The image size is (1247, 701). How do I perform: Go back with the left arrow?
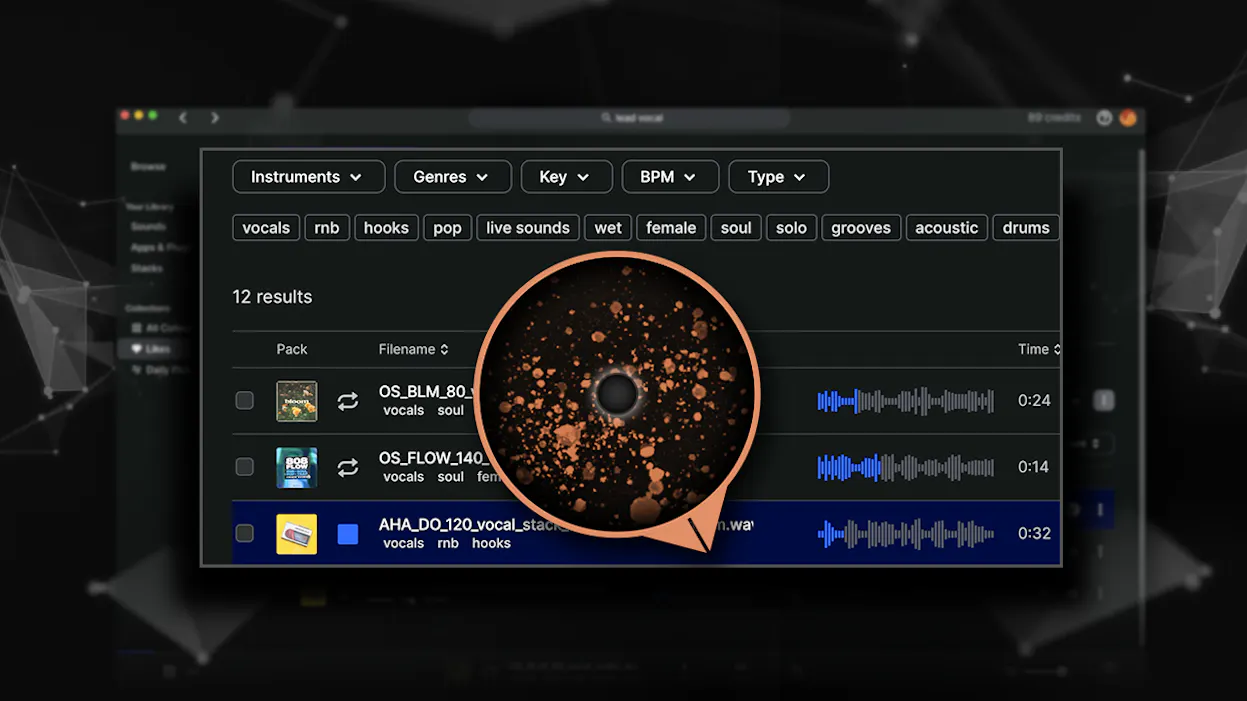(182, 118)
